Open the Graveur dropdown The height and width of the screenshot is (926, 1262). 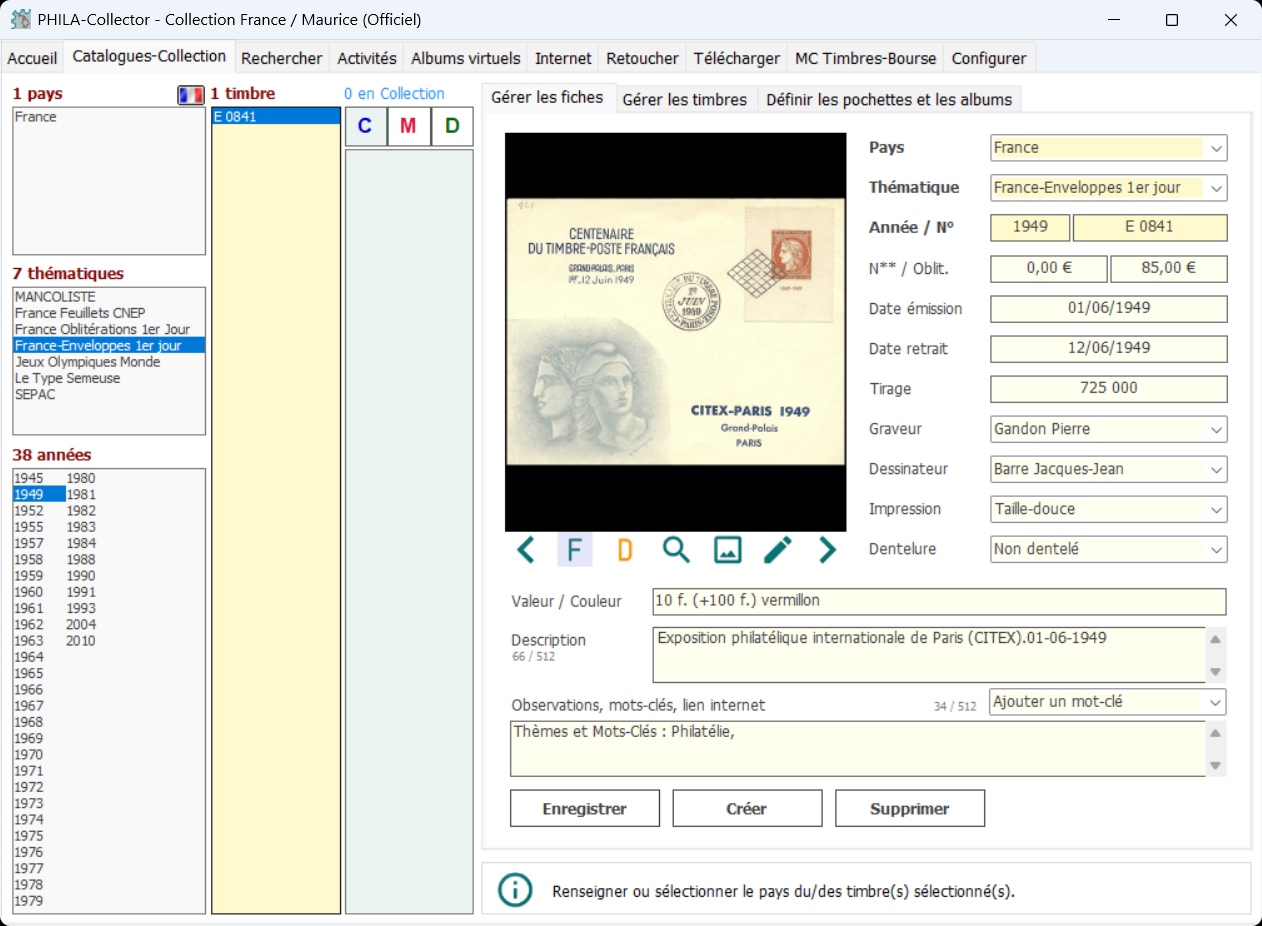1216,429
